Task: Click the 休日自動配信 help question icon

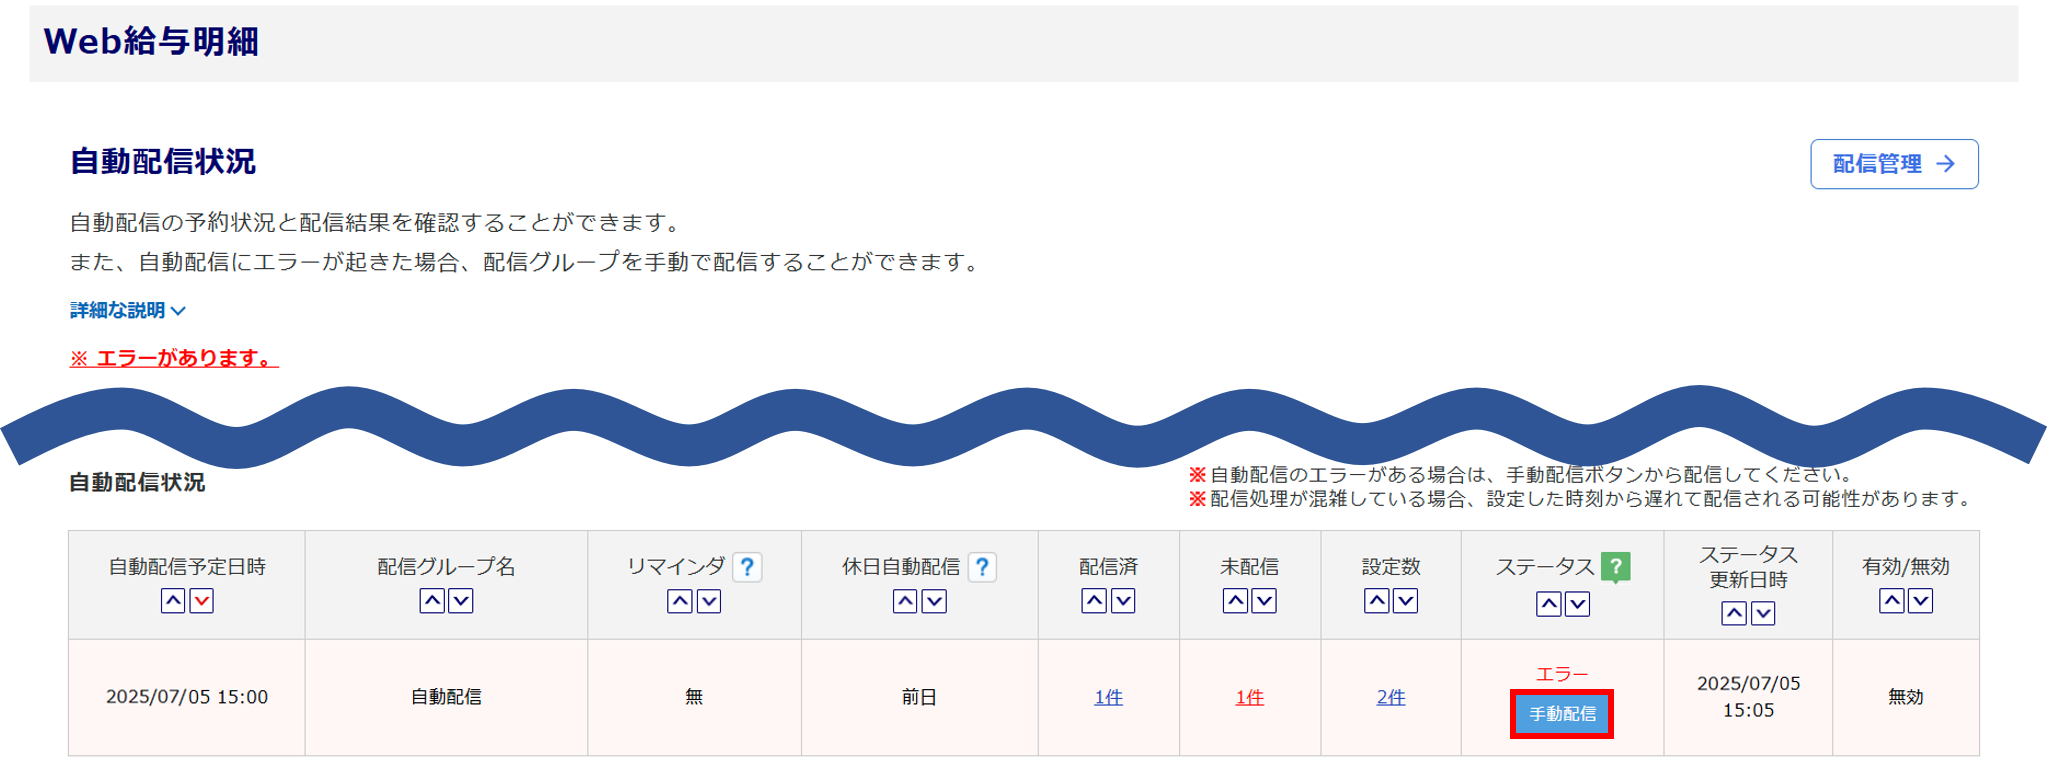Action: 983,567
